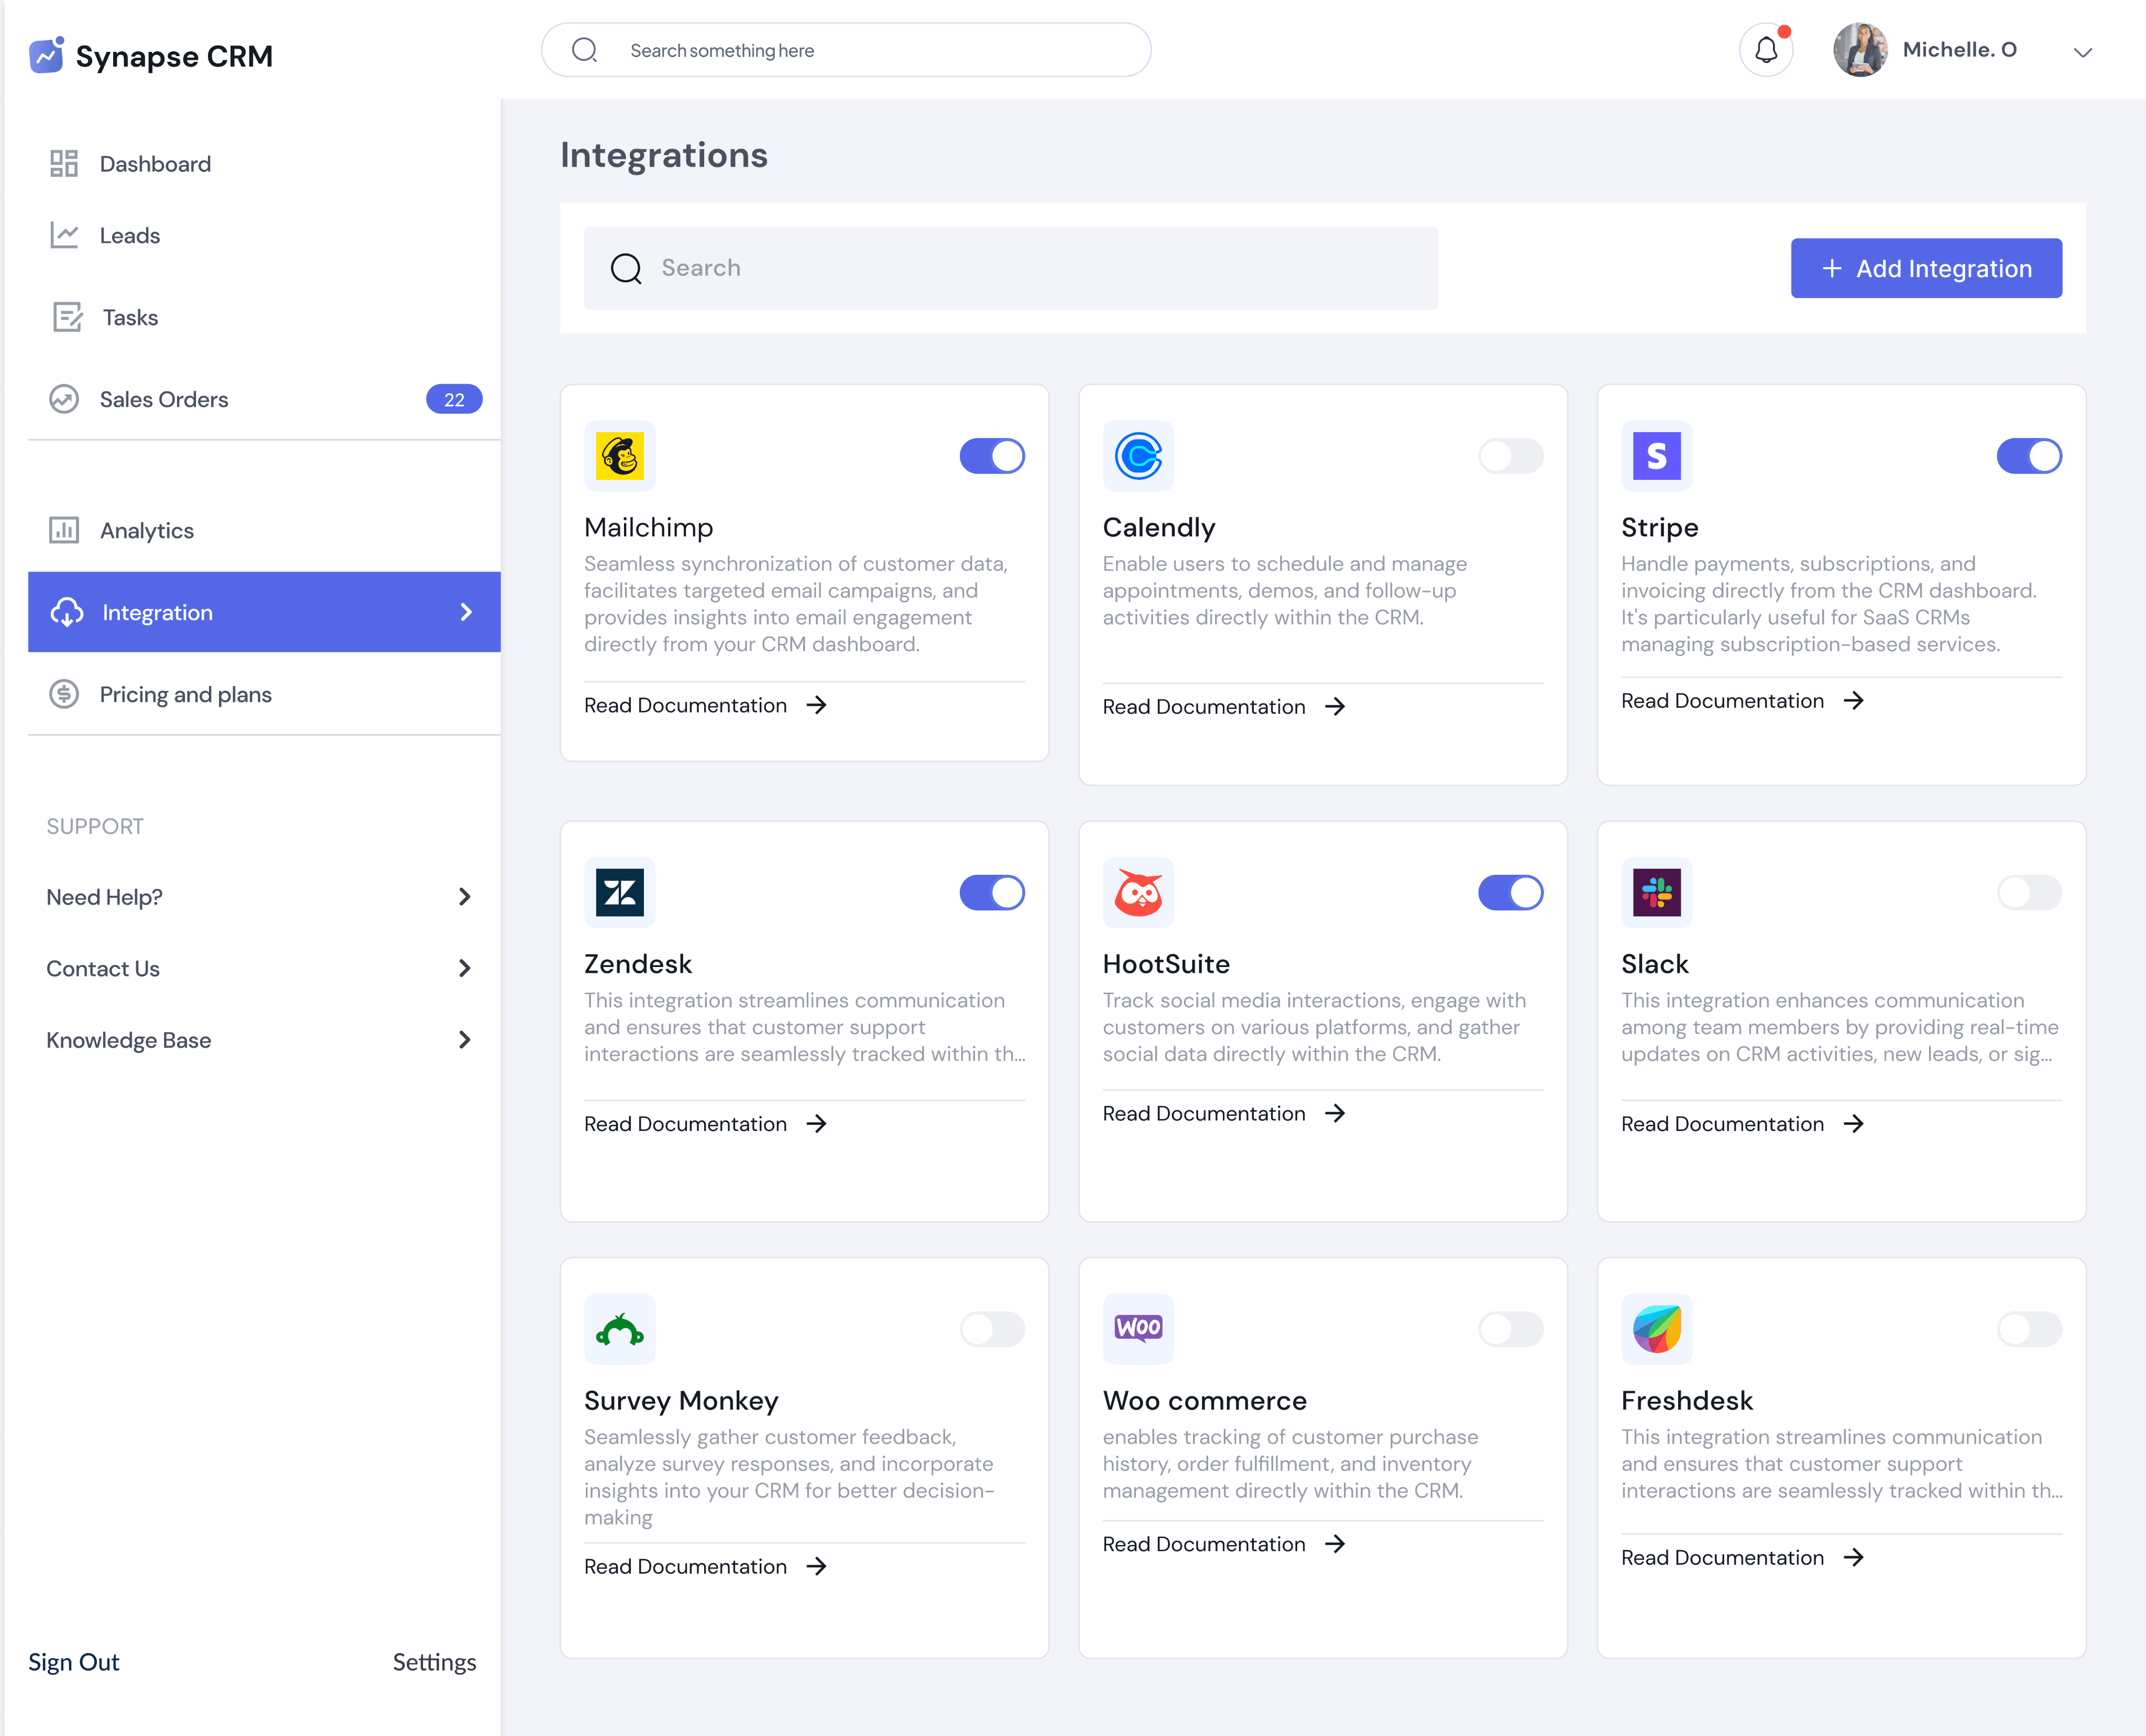2146x1736 pixels.
Task: Click the Survey Monkey logo icon
Action: (620, 1329)
